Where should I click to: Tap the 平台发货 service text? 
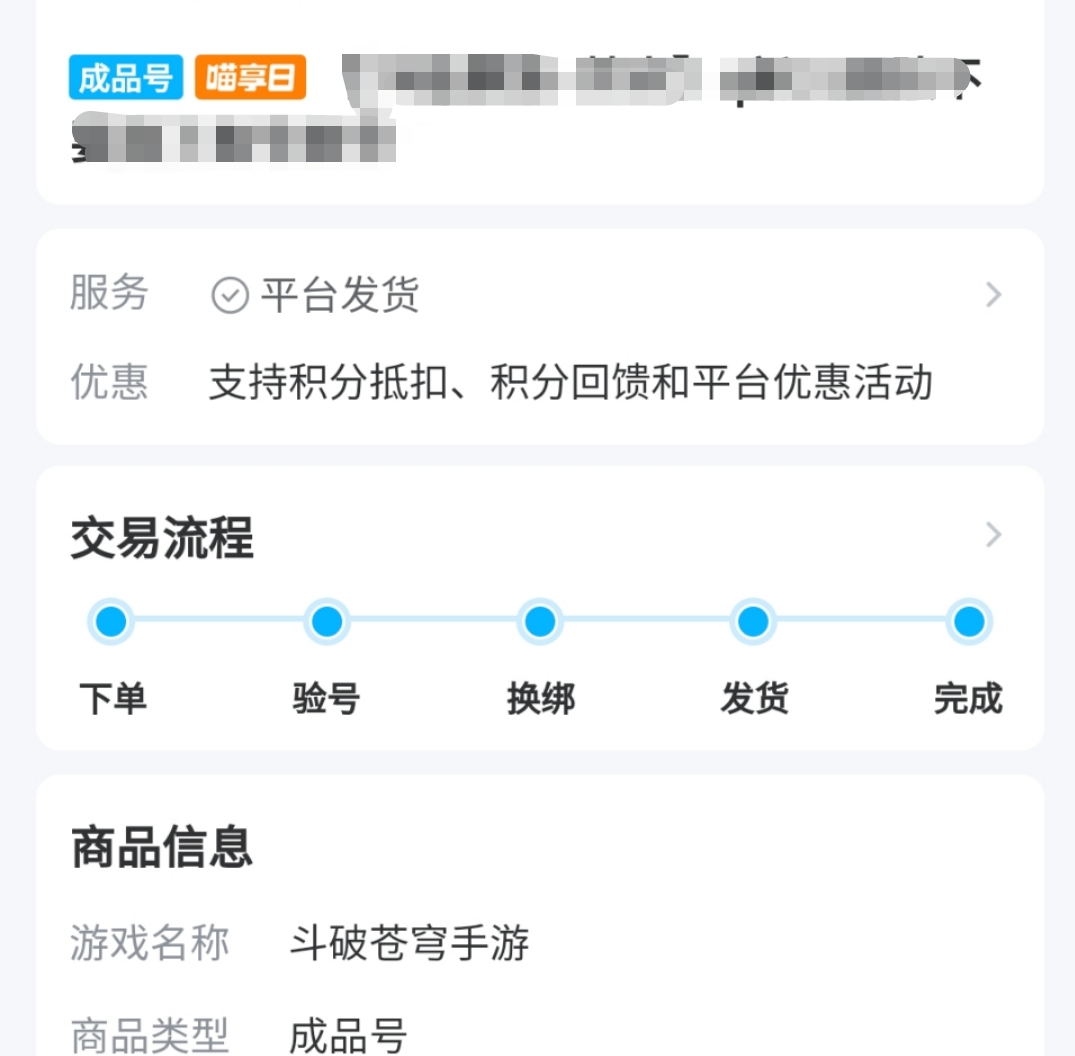[x=340, y=296]
